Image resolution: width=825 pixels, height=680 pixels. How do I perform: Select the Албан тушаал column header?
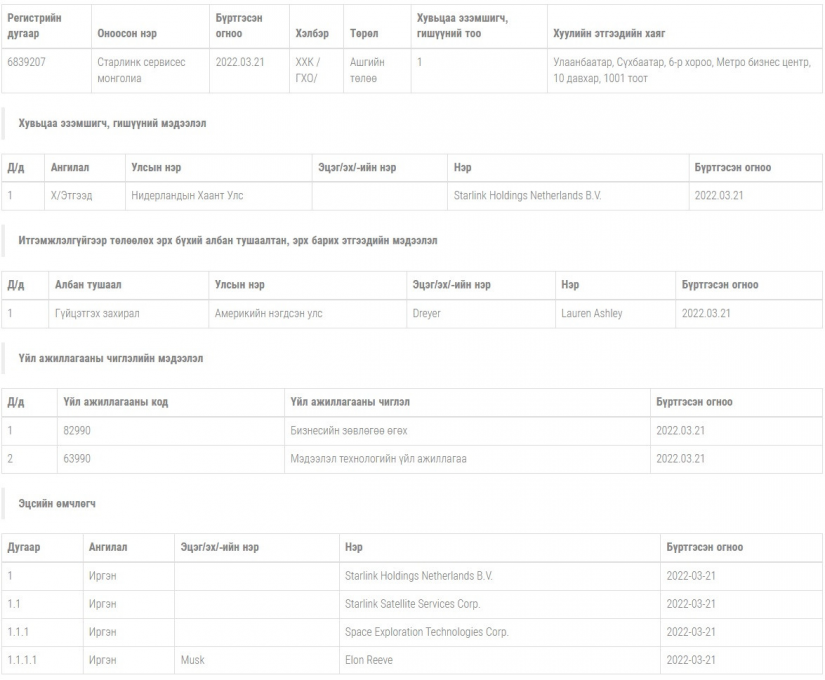[88, 285]
